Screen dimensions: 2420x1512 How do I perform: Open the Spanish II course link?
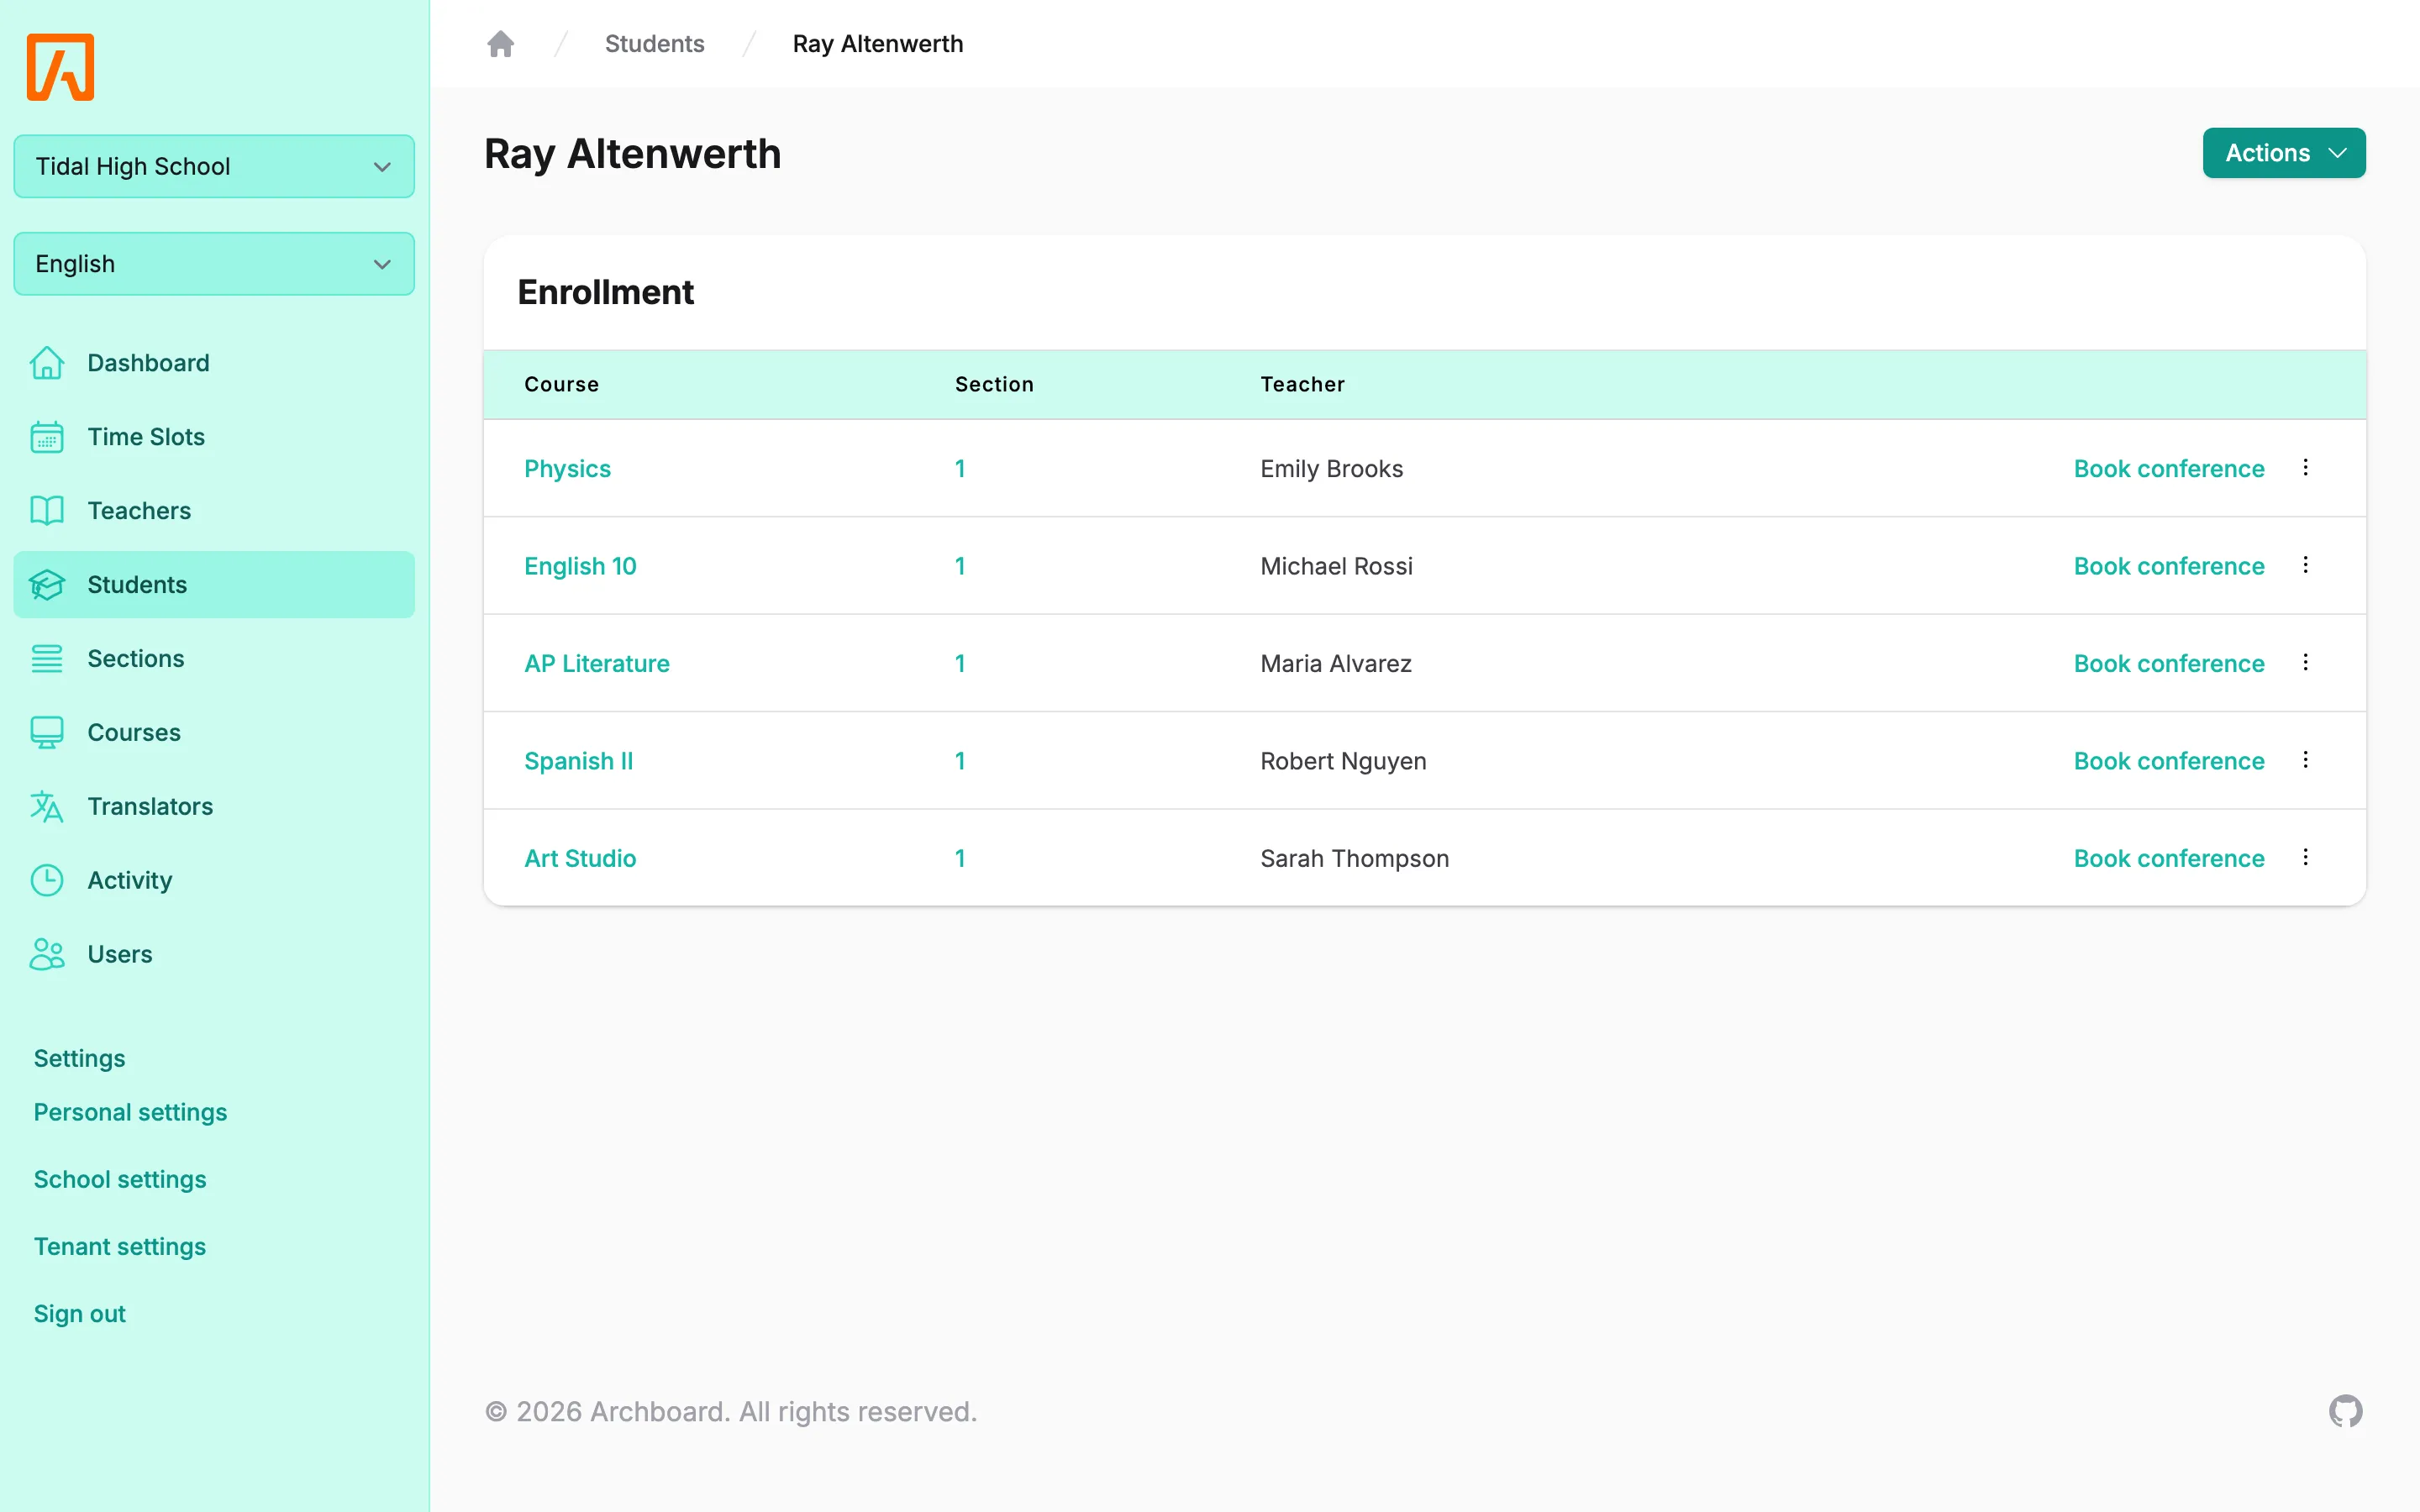[579, 761]
